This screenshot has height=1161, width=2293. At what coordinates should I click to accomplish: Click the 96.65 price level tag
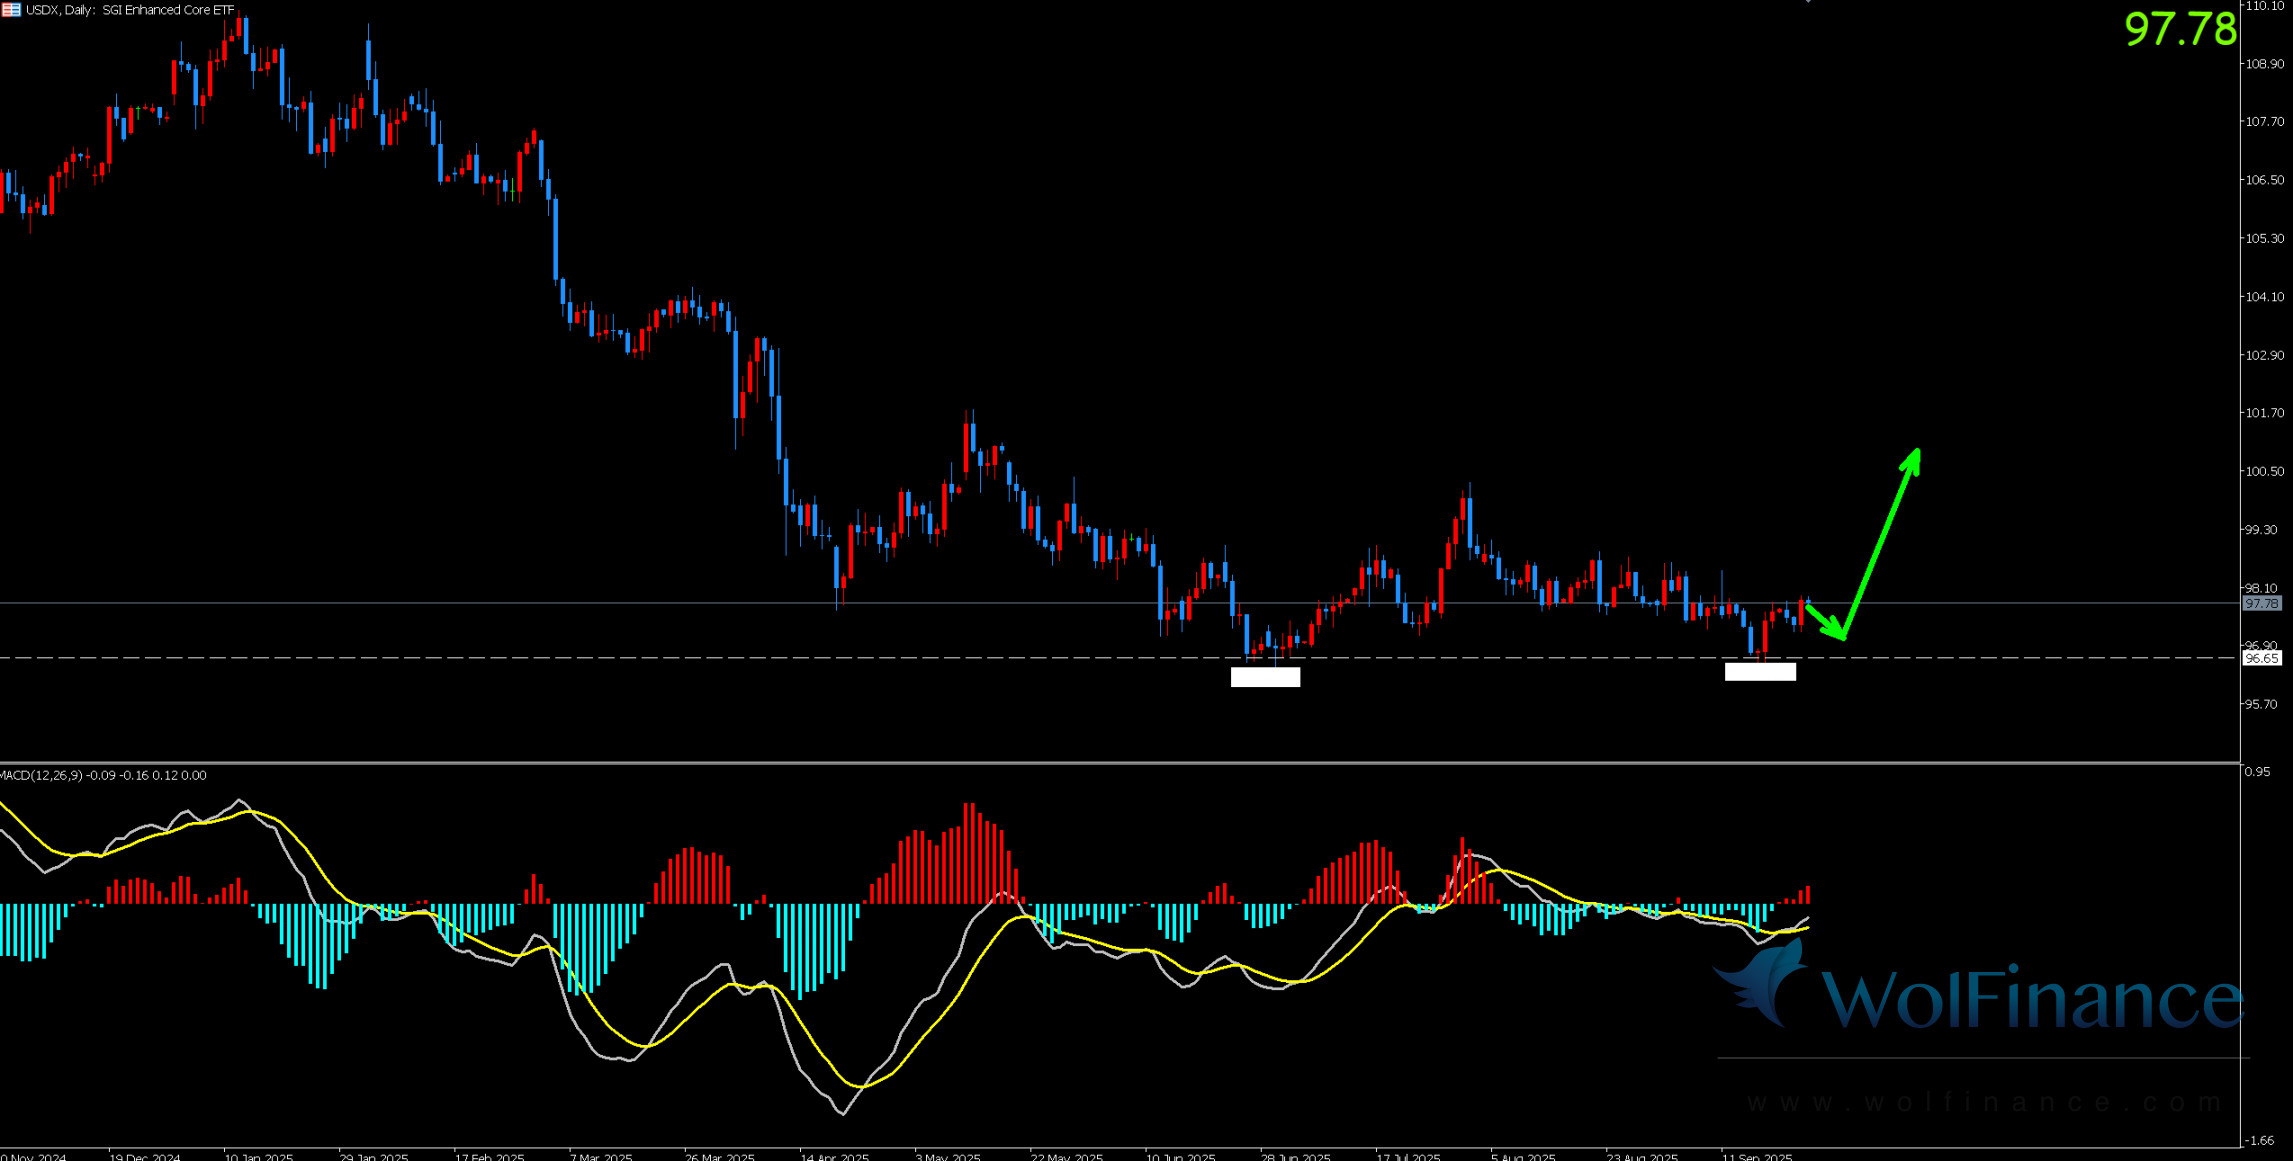pyautogui.click(x=2261, y=658)
